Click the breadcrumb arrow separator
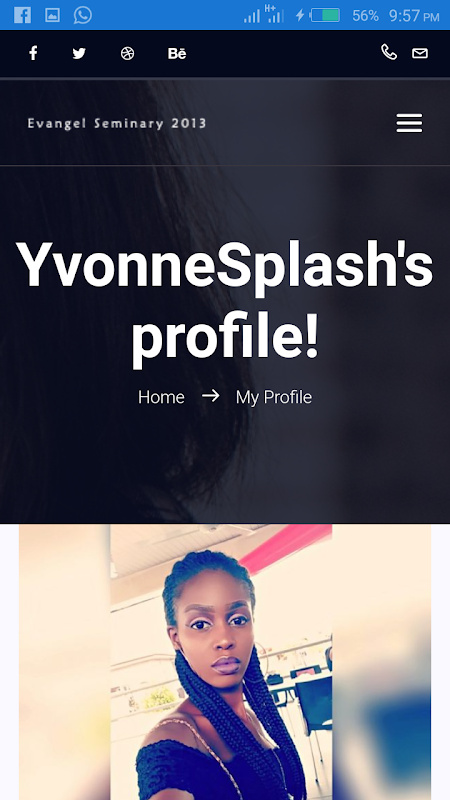 (211, 395)
